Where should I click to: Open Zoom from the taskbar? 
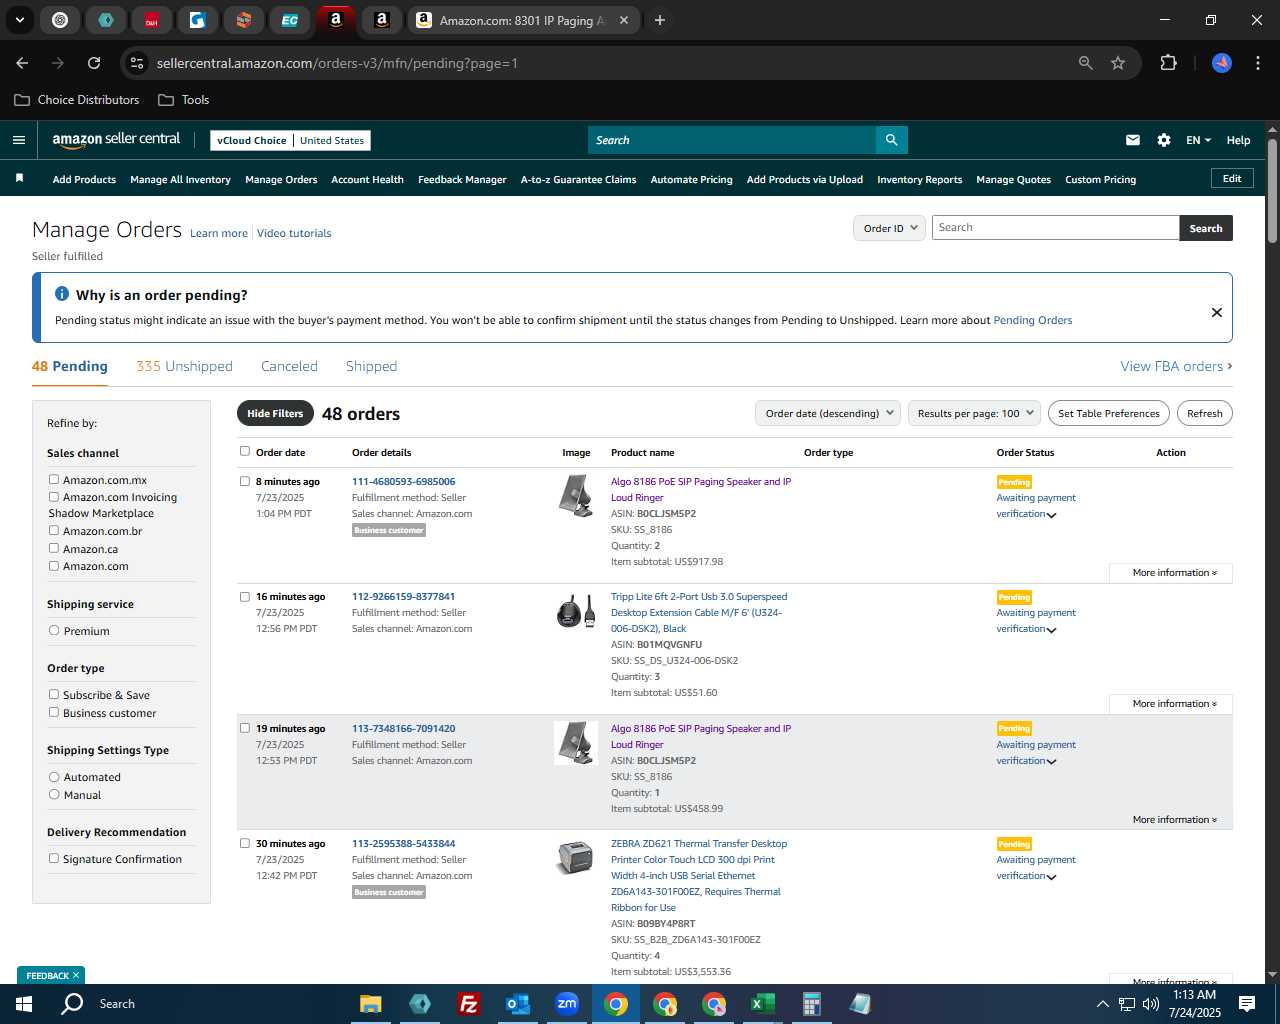tap(567, 1004)
